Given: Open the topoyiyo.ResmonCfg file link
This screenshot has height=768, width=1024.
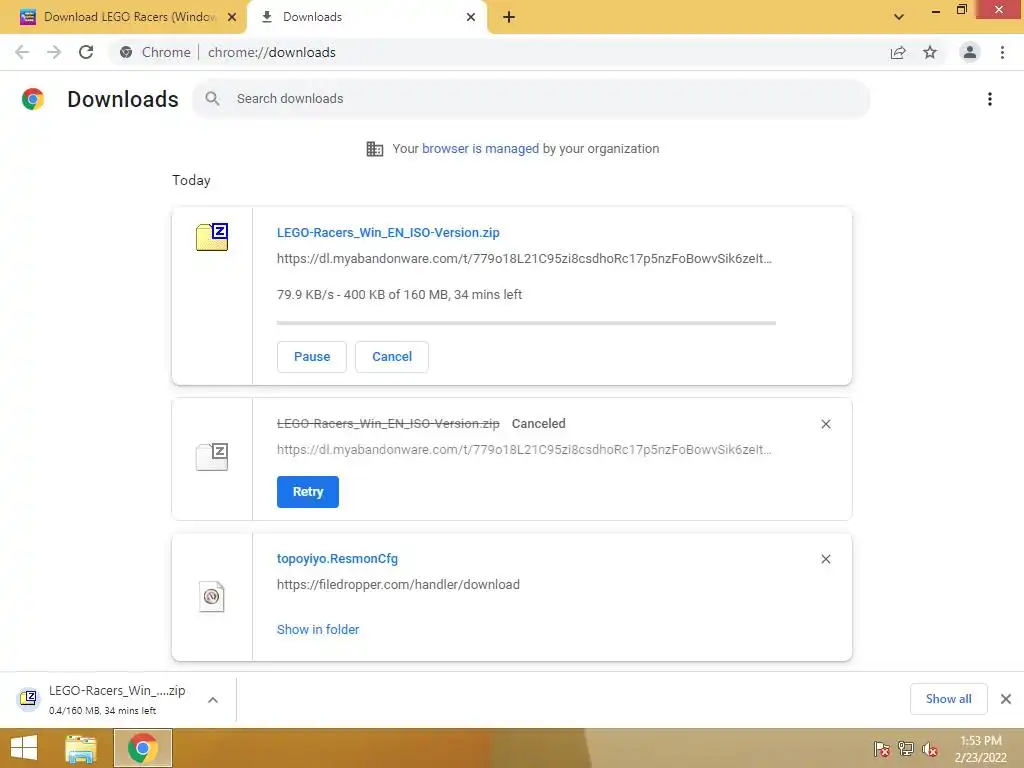Looking at the screenshot, I should [x=337, y=558].
